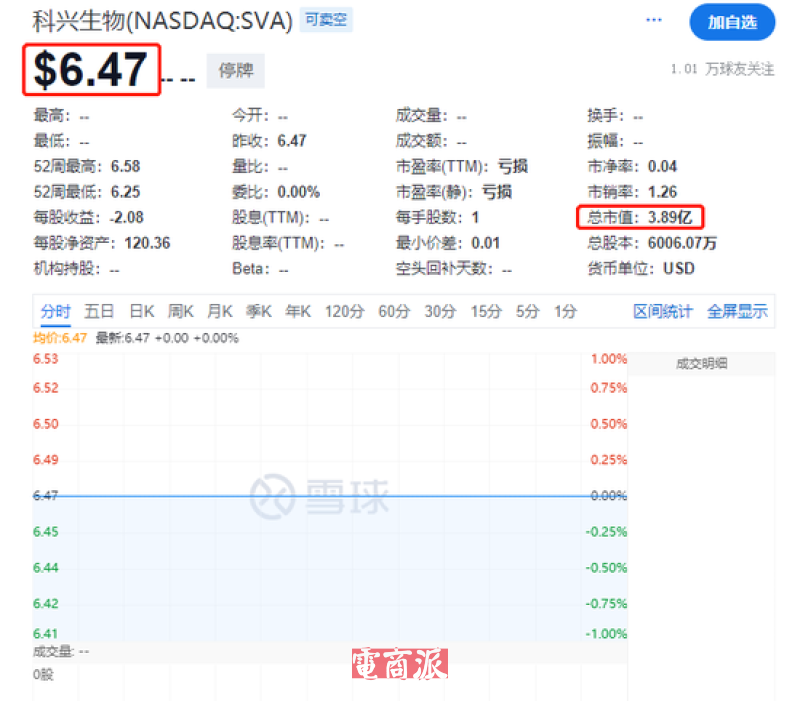Viewport: 800px width, 701px height.
Task: Select the 周K chart tab
Action: click(181, 311)
